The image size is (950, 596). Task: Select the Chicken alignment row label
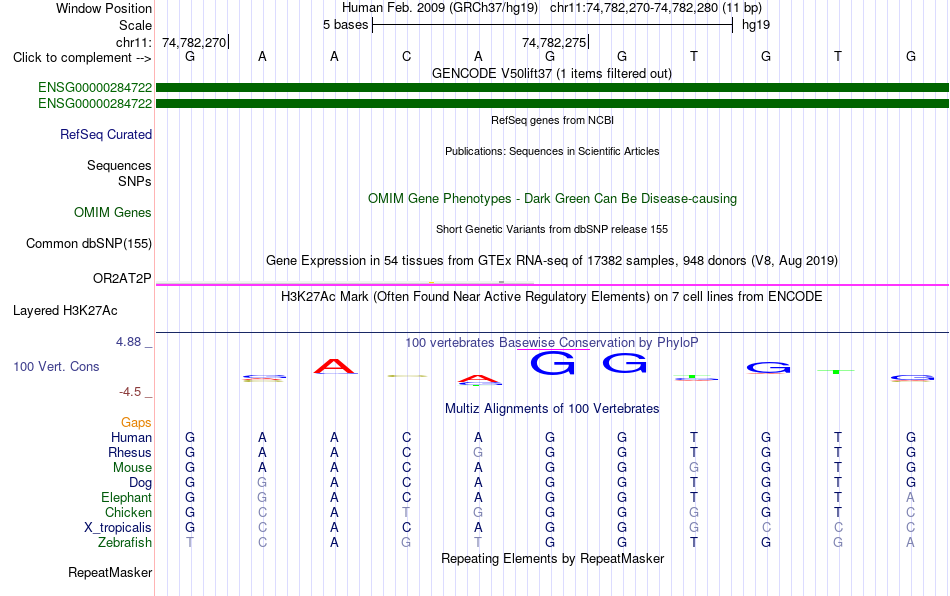(x=128, y=512)
